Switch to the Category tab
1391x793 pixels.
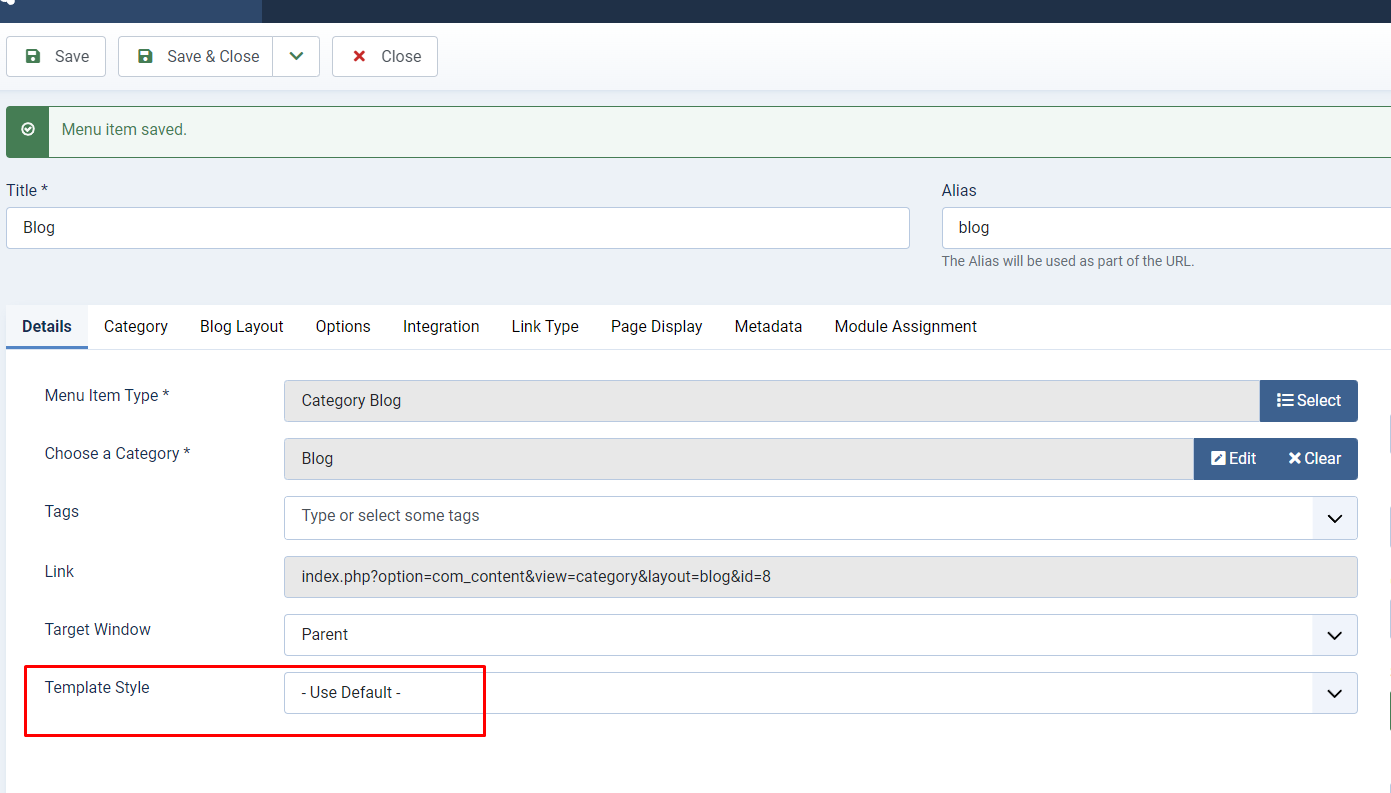click(x=136, y=327)
